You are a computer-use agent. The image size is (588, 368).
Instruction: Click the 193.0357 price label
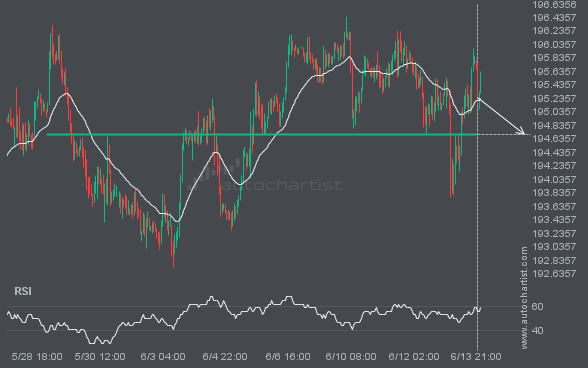tap(554, 247)
